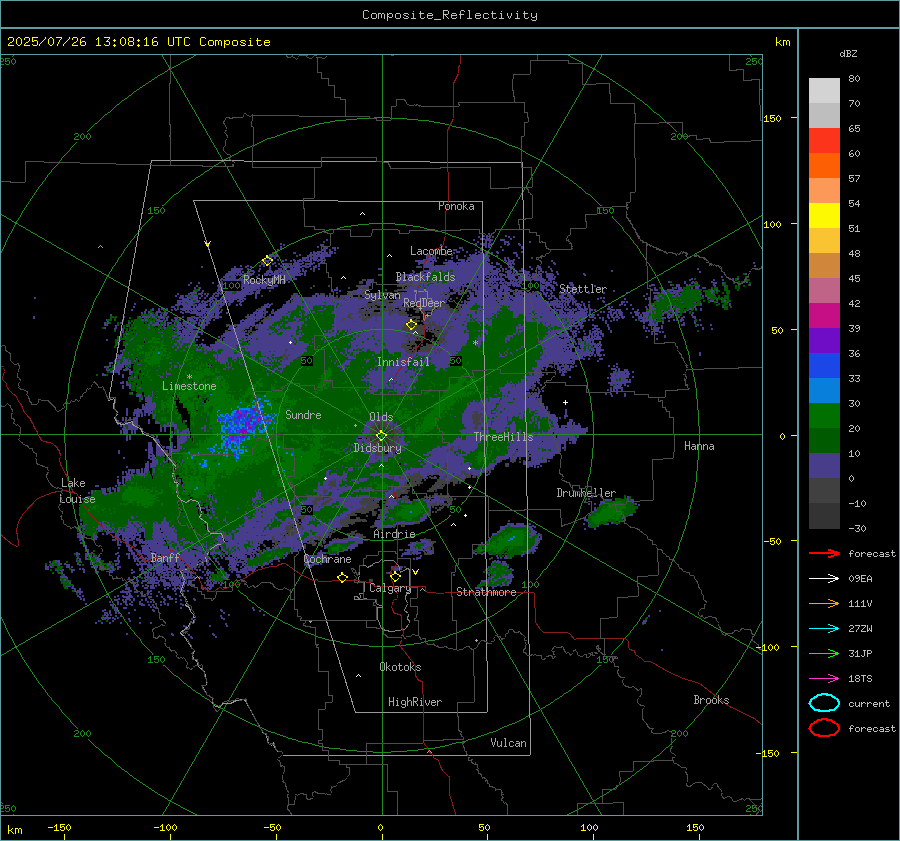Click the Vulcan map label
Image resolution: width=900 pixels, height=841 pixels.
click(508, 743)
